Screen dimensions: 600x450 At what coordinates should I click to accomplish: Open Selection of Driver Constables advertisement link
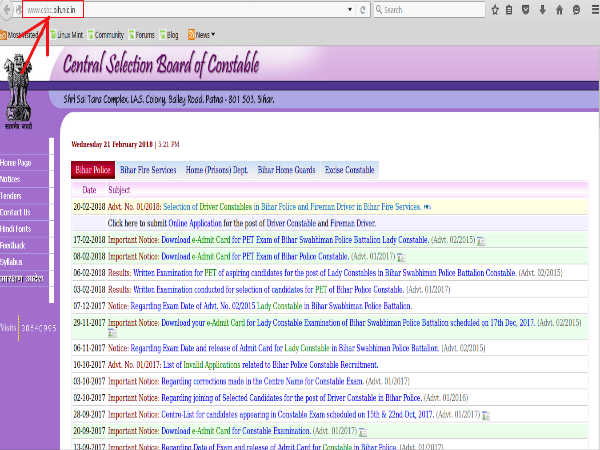click(292, 207)
